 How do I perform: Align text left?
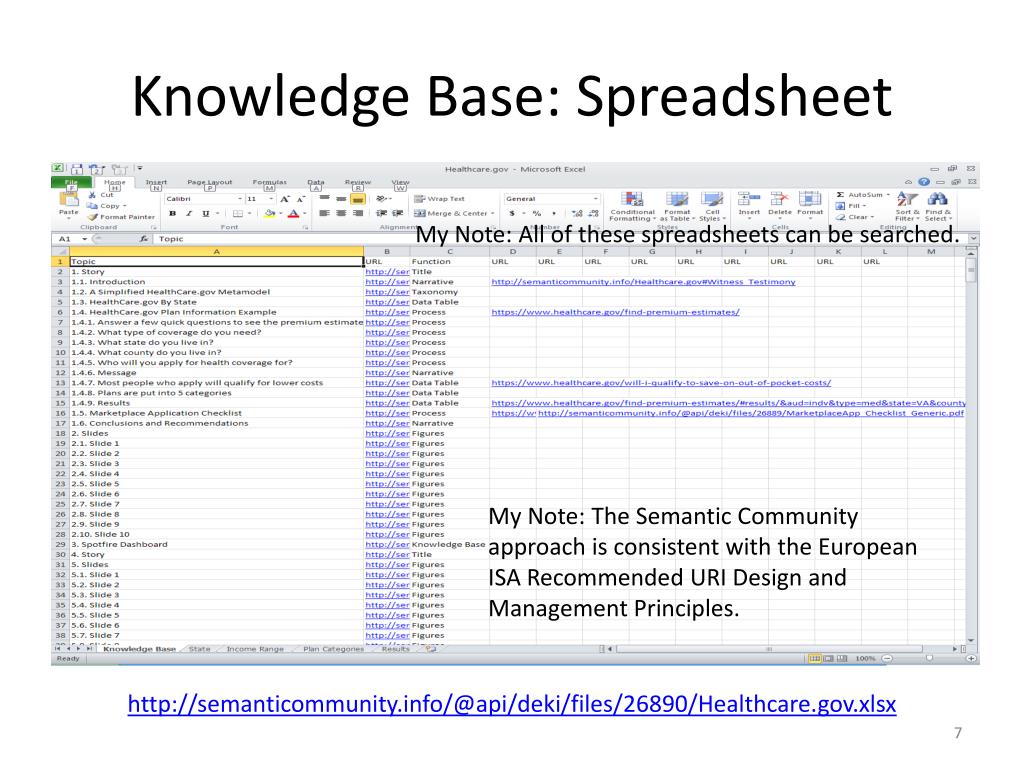(x=325, y=214)
